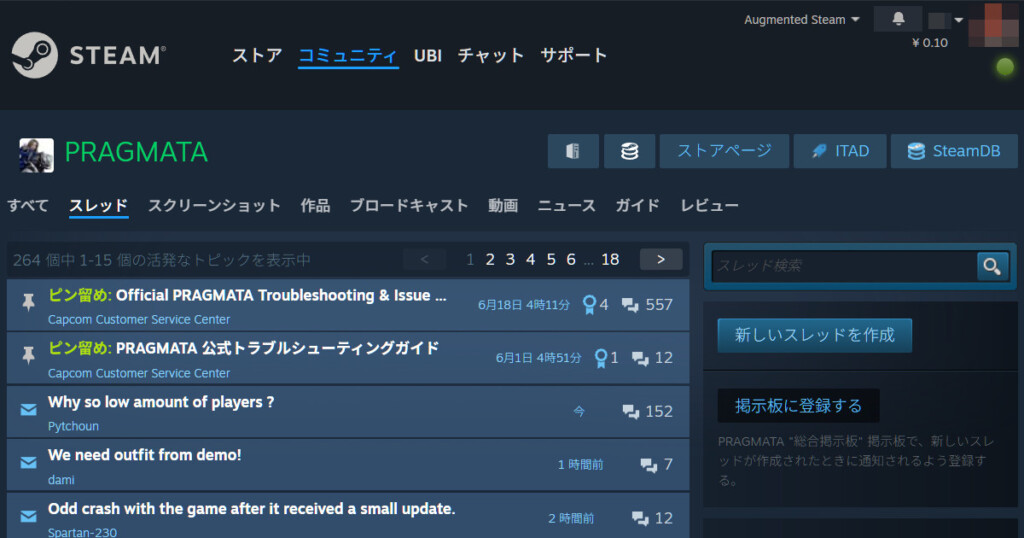Image resolution: width=1024 pixels, height=538 pixels.
Task: Click the PRAGMATA game thumbnail
Action: click(36, 155)
